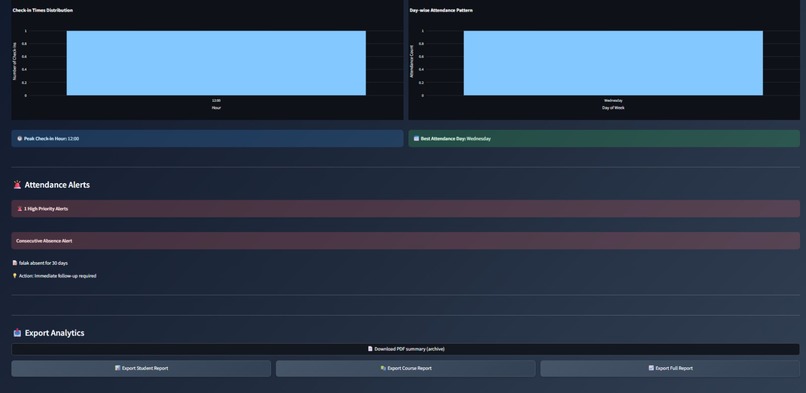Click the 'Hour' x-axis label
The image size is (806, 393).
(216, 108)
